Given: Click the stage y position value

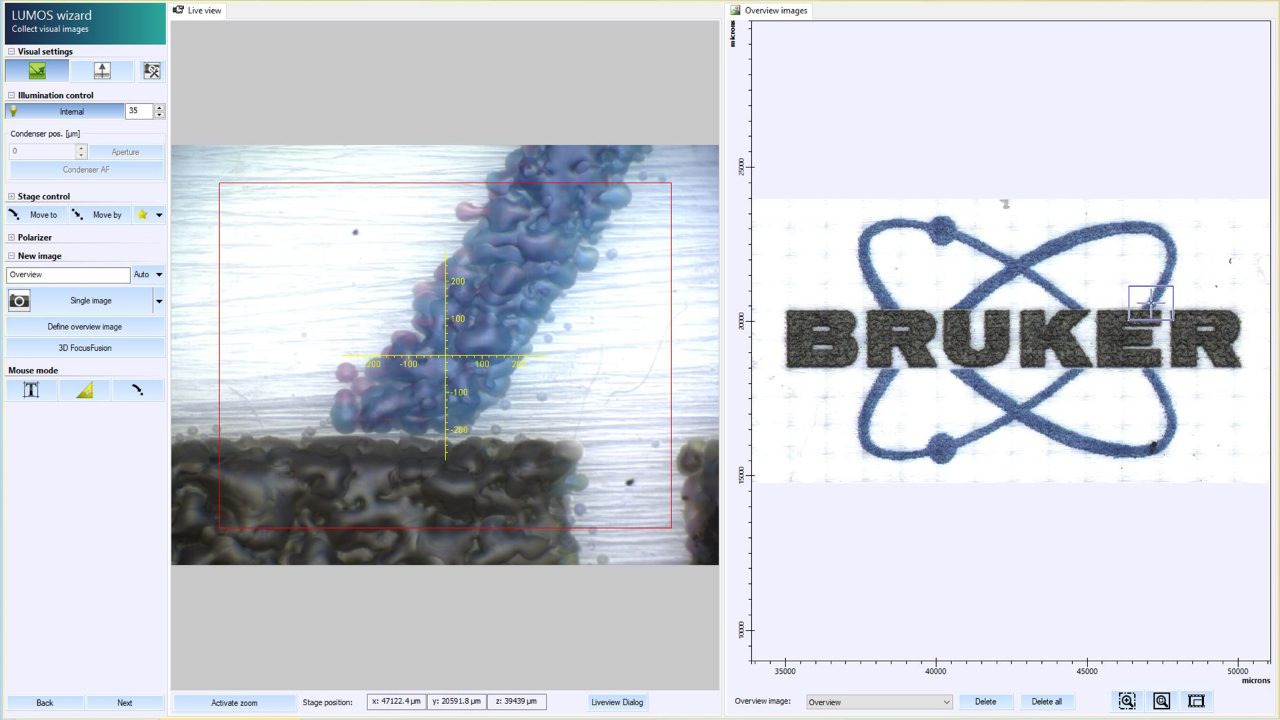Looking at the screenshot, I should coord(457,702).
